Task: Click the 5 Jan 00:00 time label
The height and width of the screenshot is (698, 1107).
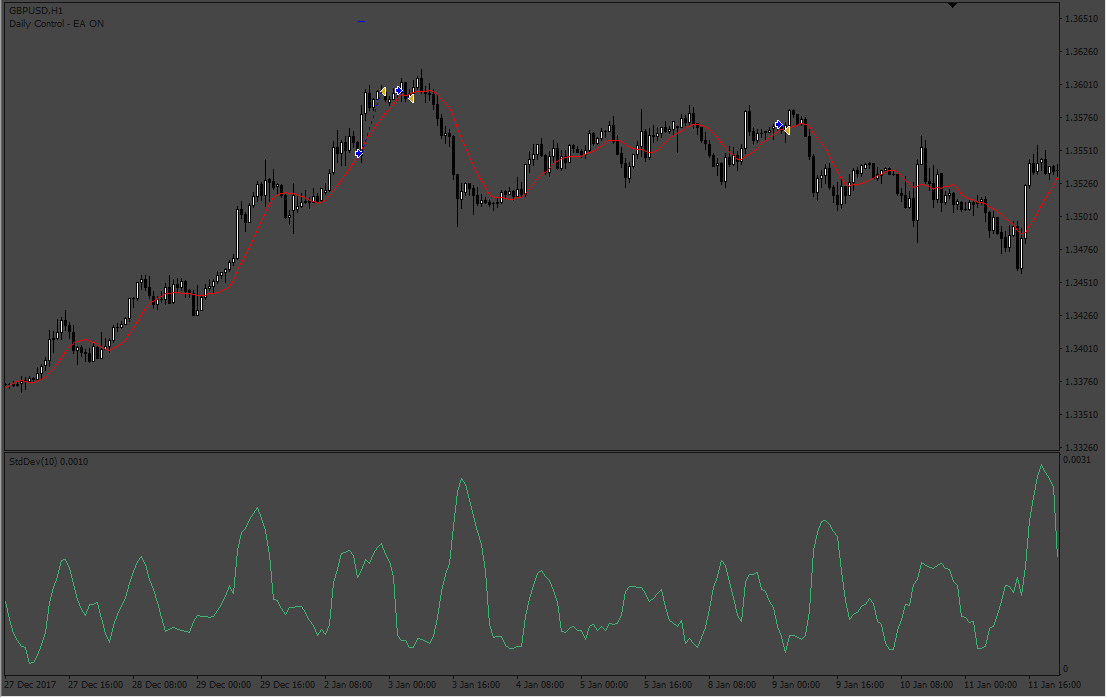Action: [x=604, y=685]
